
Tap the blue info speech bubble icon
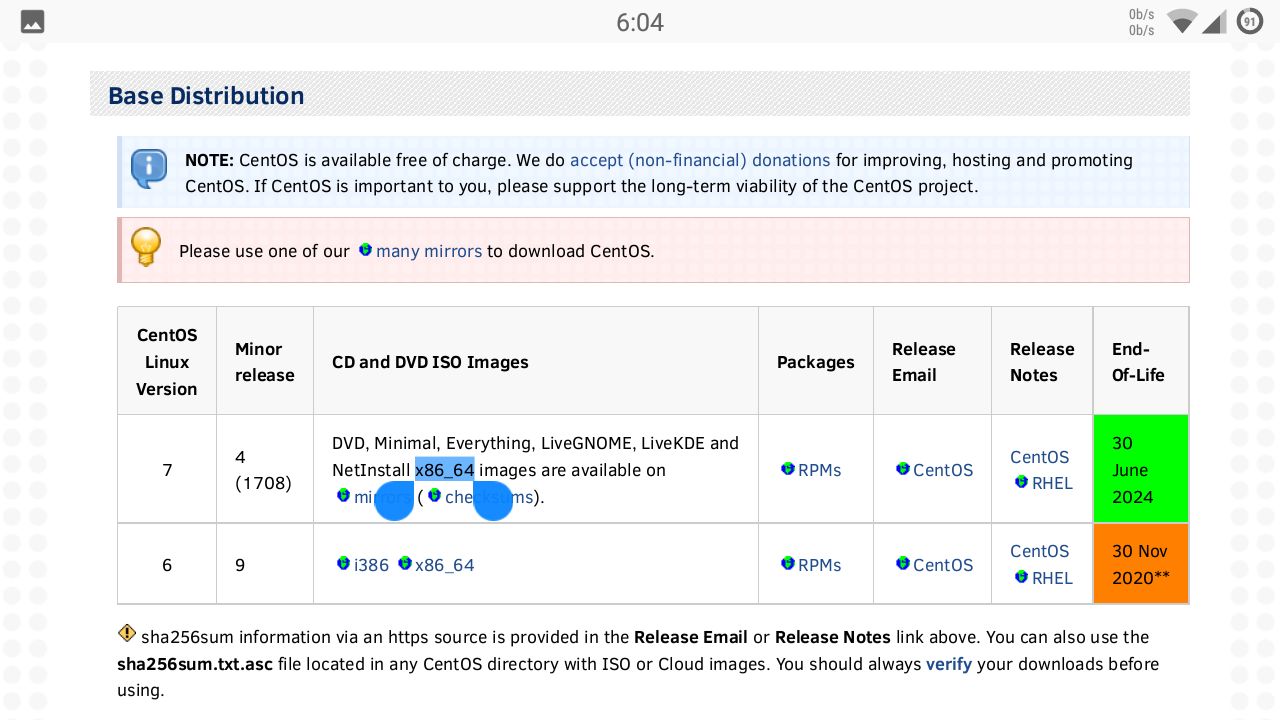pyautogui.click(x=149, y=169)
